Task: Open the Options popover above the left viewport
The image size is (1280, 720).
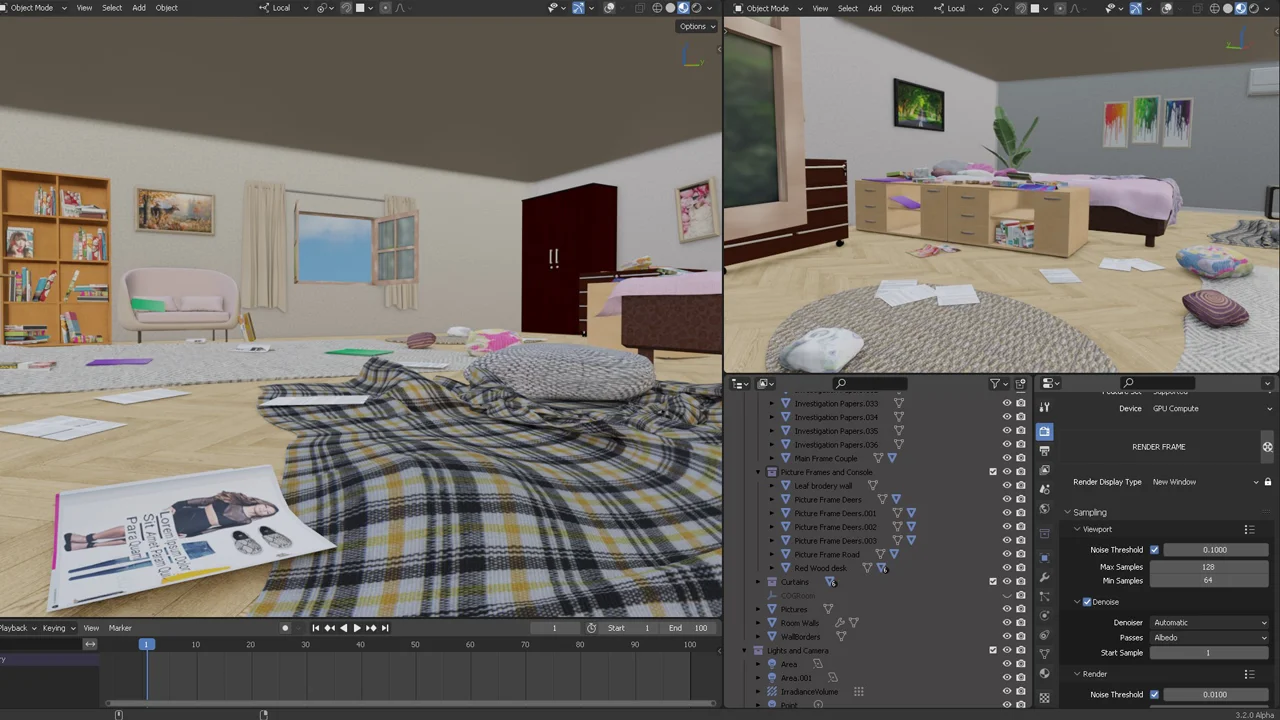Action: [x=693, y=26]
